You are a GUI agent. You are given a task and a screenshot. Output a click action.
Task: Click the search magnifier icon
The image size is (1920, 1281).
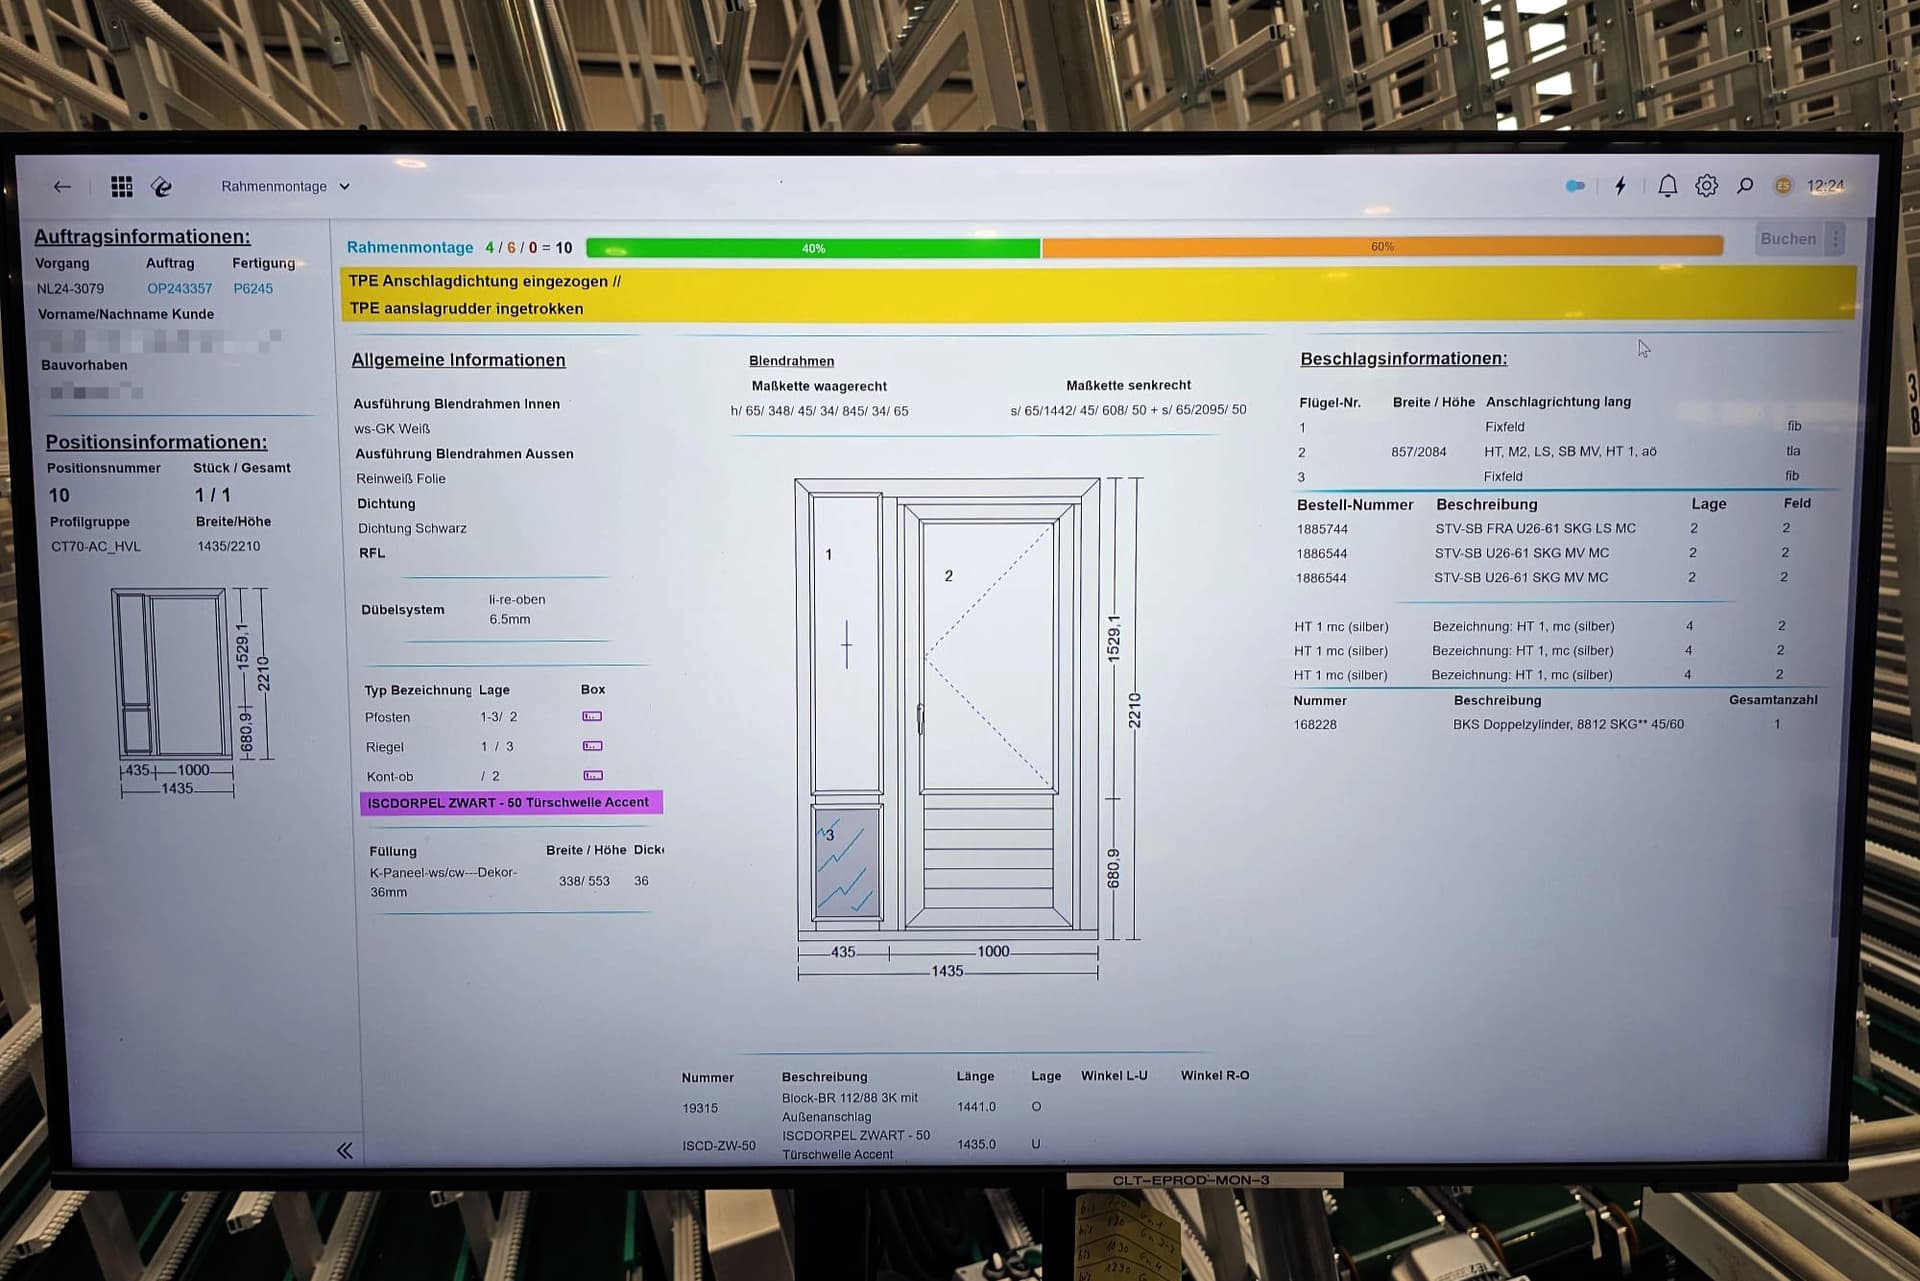[x=1745, y=186]
